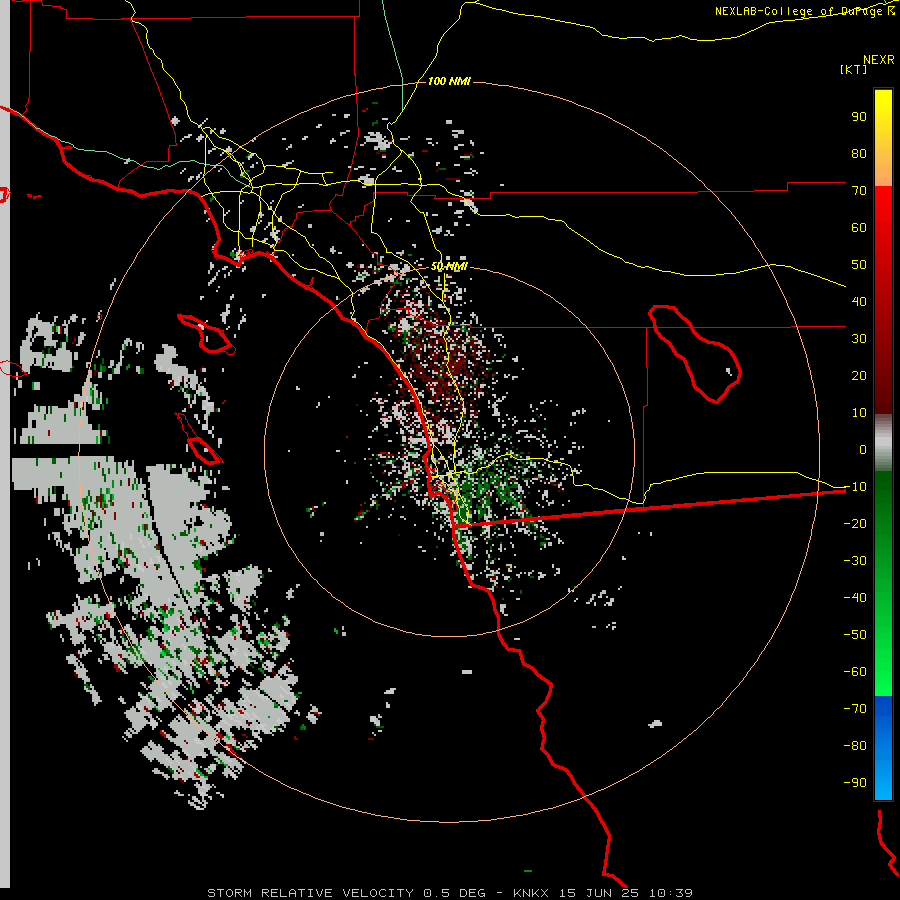The height and width of the screenshot is (900, 900).
Task: Select the 0 knot scale label
Action: pos(863,449)
